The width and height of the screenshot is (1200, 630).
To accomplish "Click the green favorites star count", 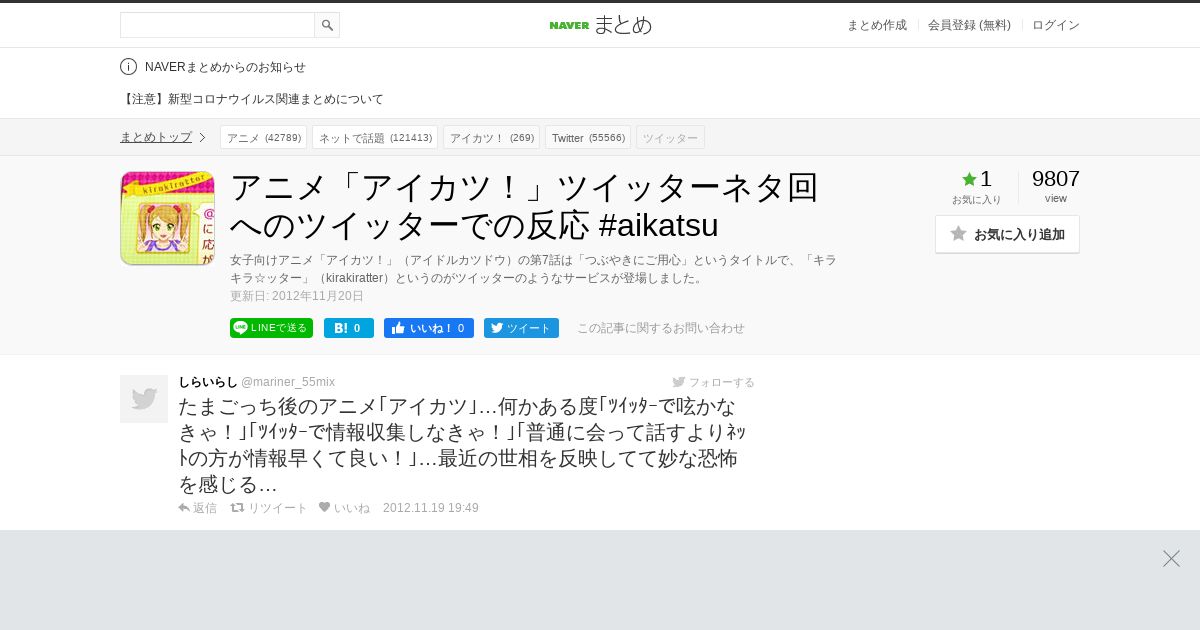I will click(x=977, y=179).
